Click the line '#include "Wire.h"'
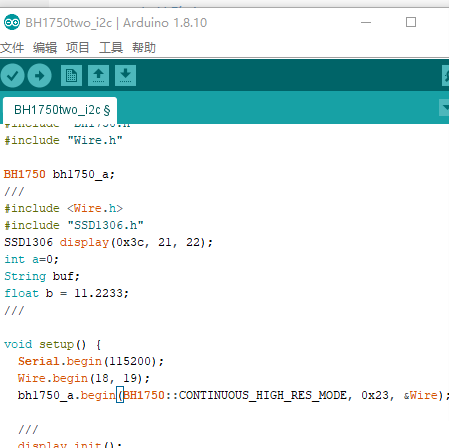This screenshot has height=448, width=449. [x=63, y=140]
